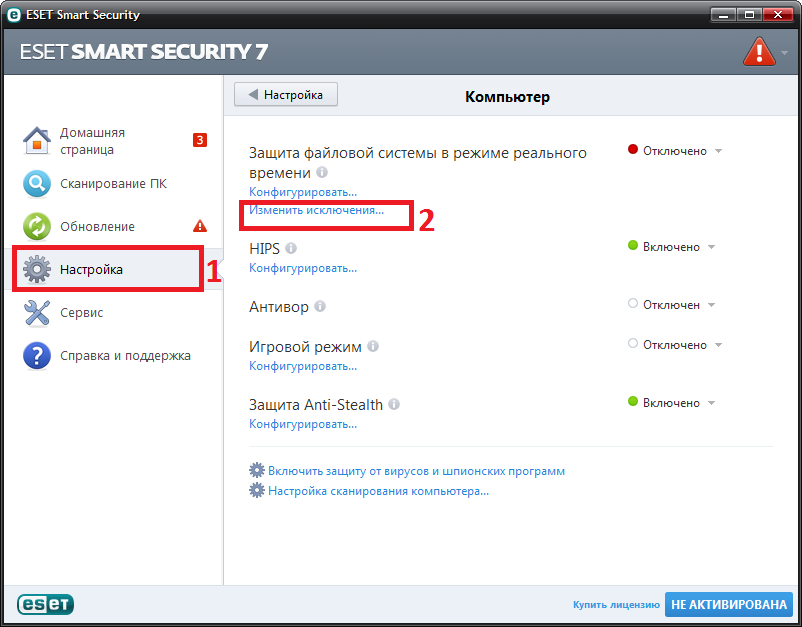The height and width of the screenshot is (627, 802).
Task: Open Сервис section in sidebar
Action: point(81,313)
